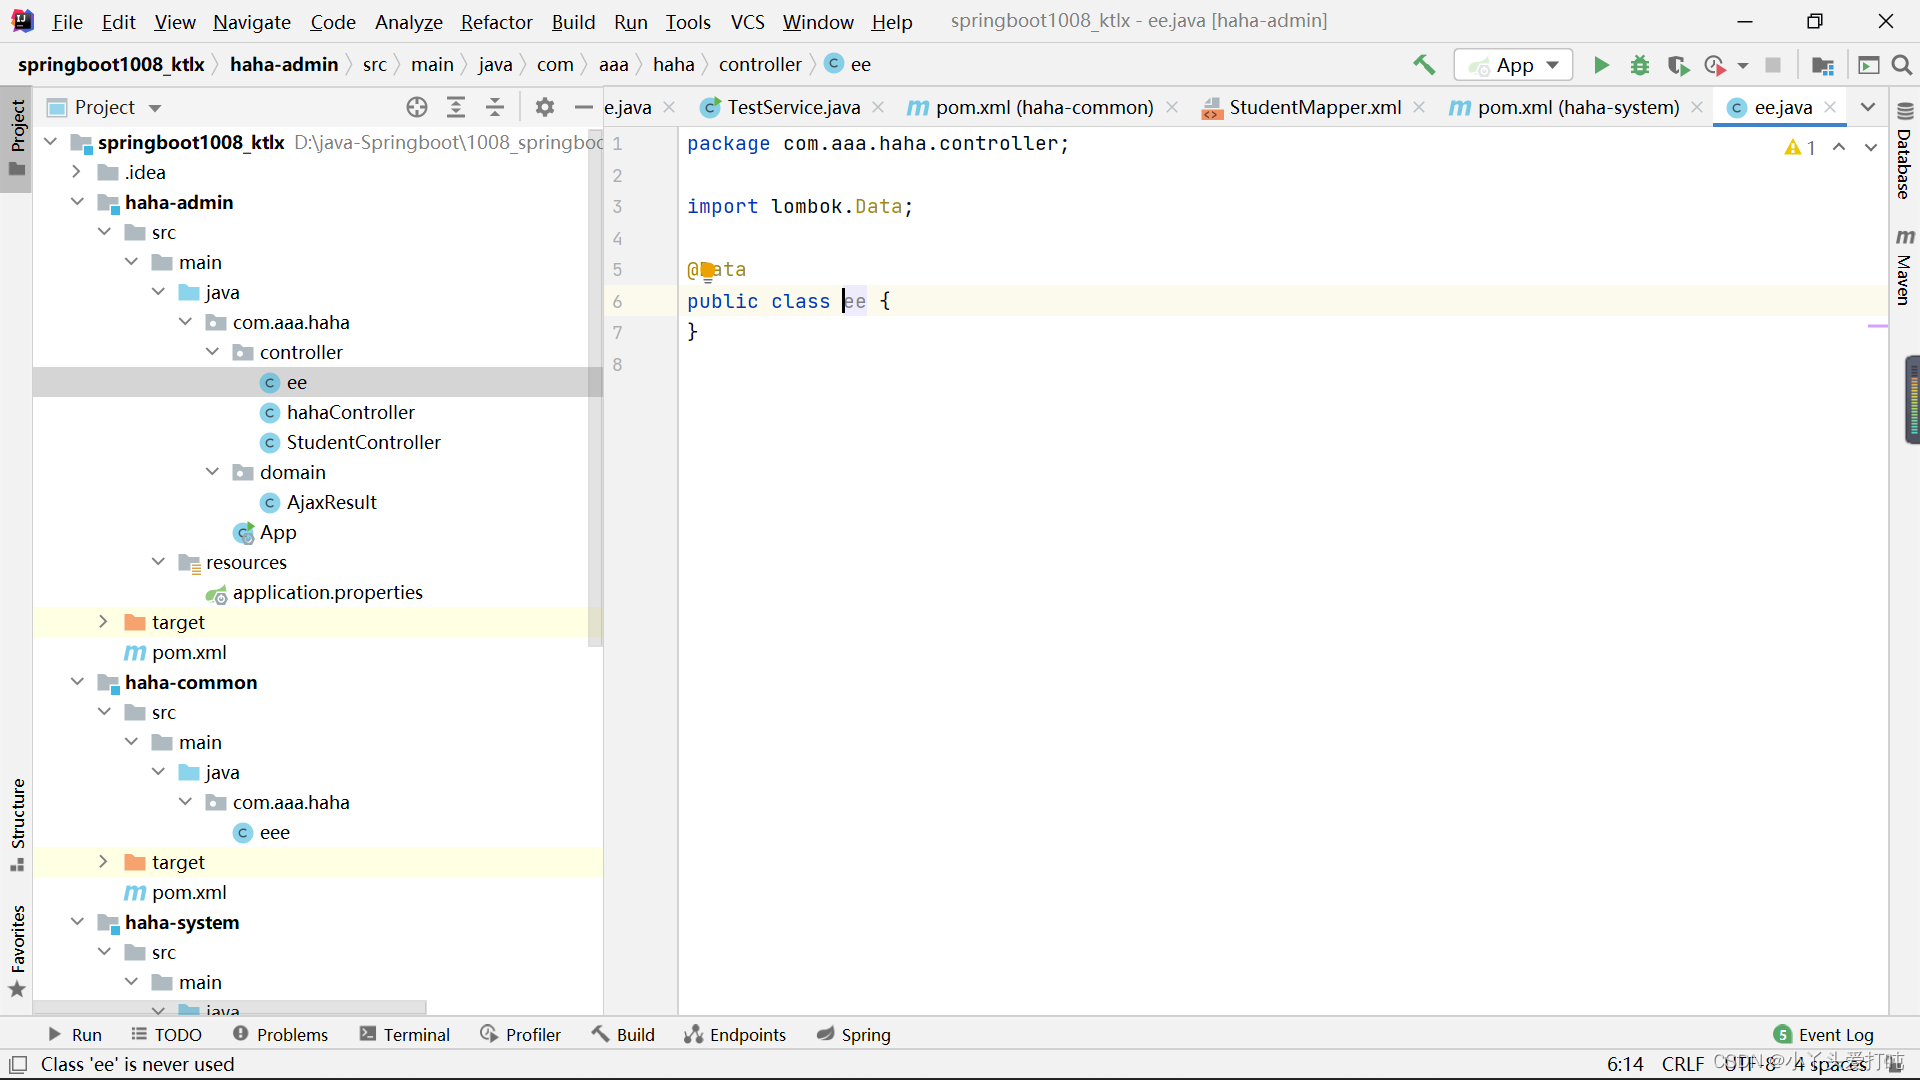Image resolution: width=1920 pixels, height=1080 pixels.
Task: Click the line 6 gutter number
Action: pyautogui.click(x=617, y=302)
